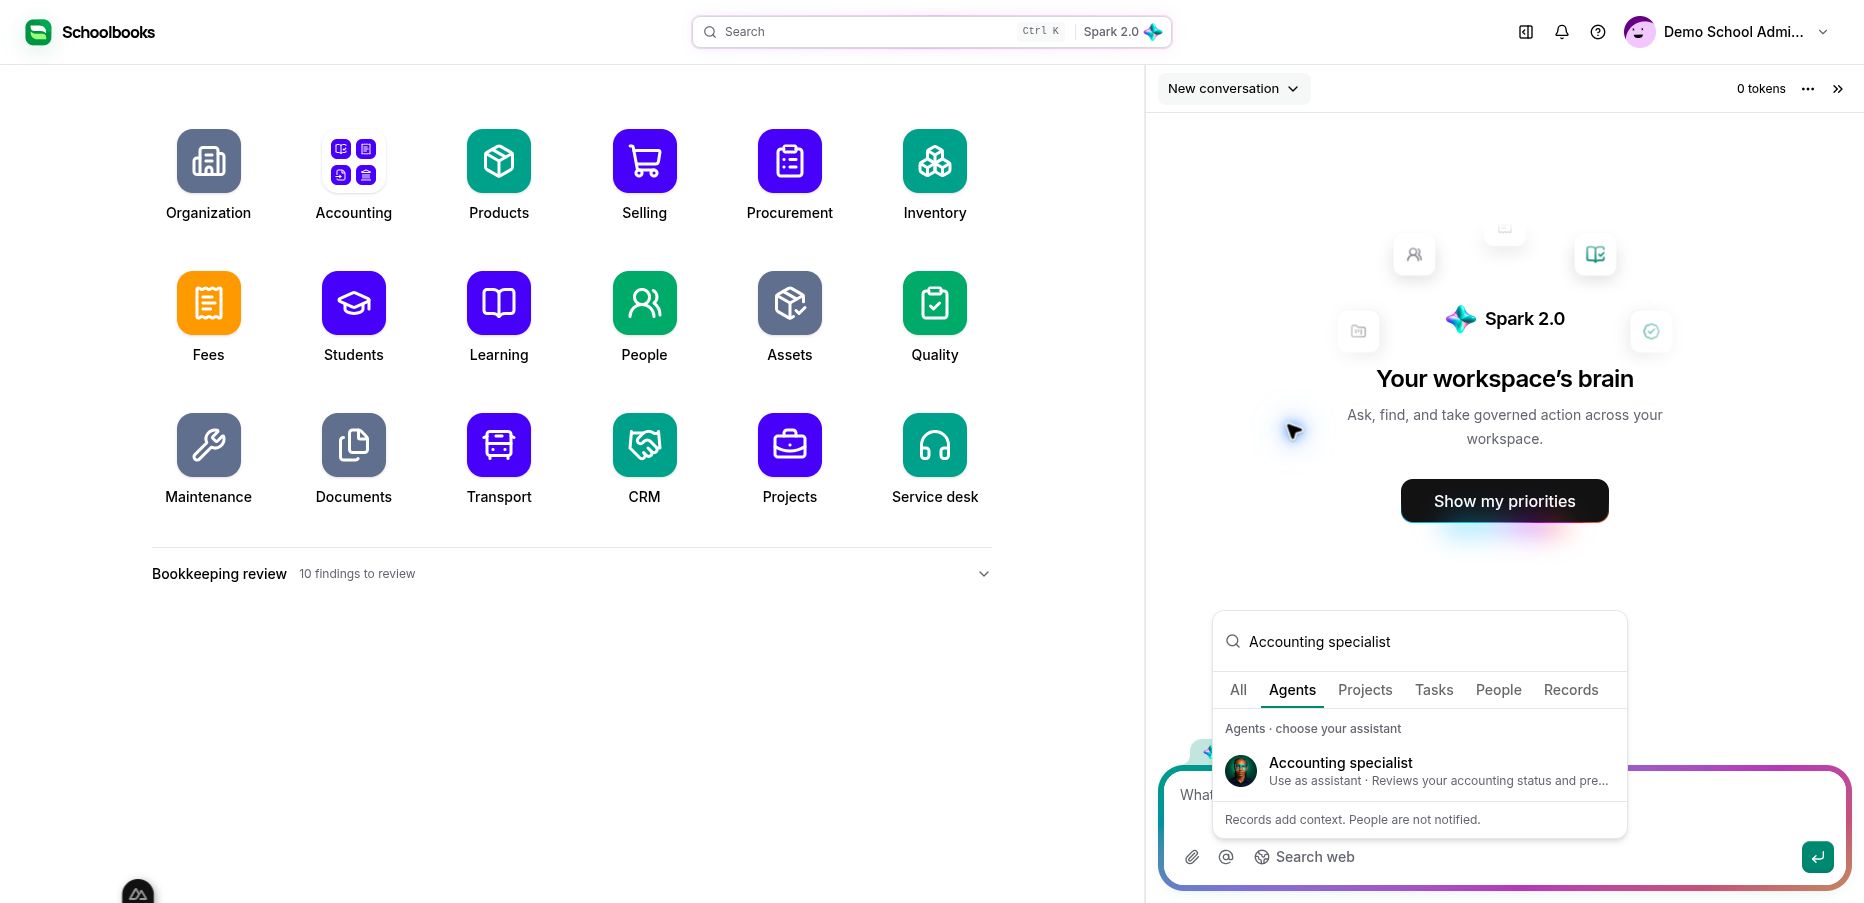
Task: Open the Maintenance module
Action: click(208, 445)
